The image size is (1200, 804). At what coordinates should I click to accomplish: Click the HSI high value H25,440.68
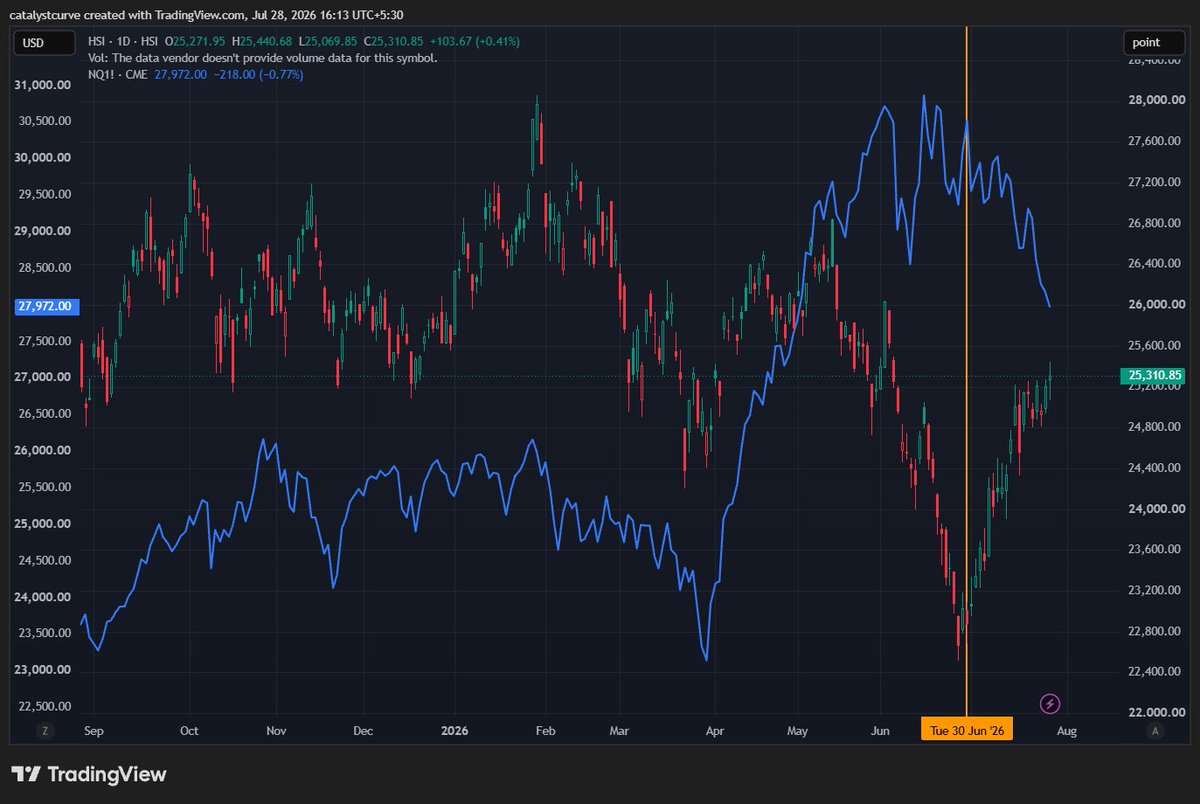[x=262, y=41]
